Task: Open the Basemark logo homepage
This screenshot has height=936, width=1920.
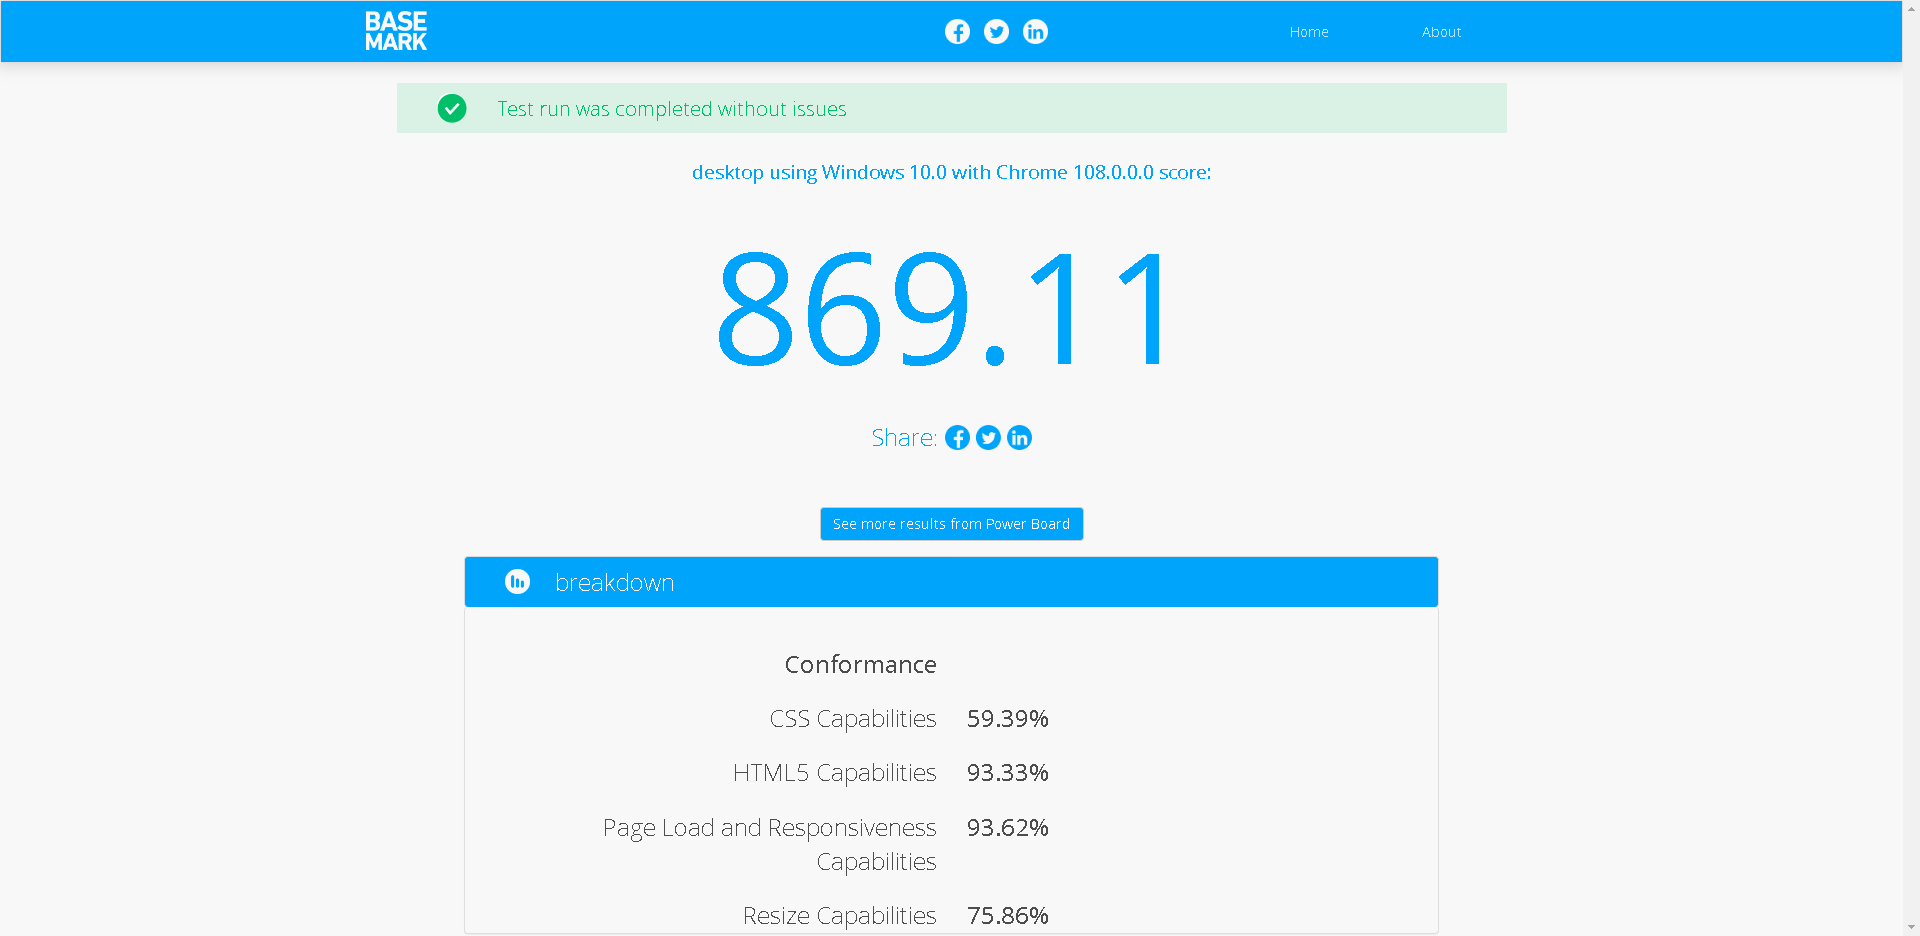Action: tap(395, 31)
